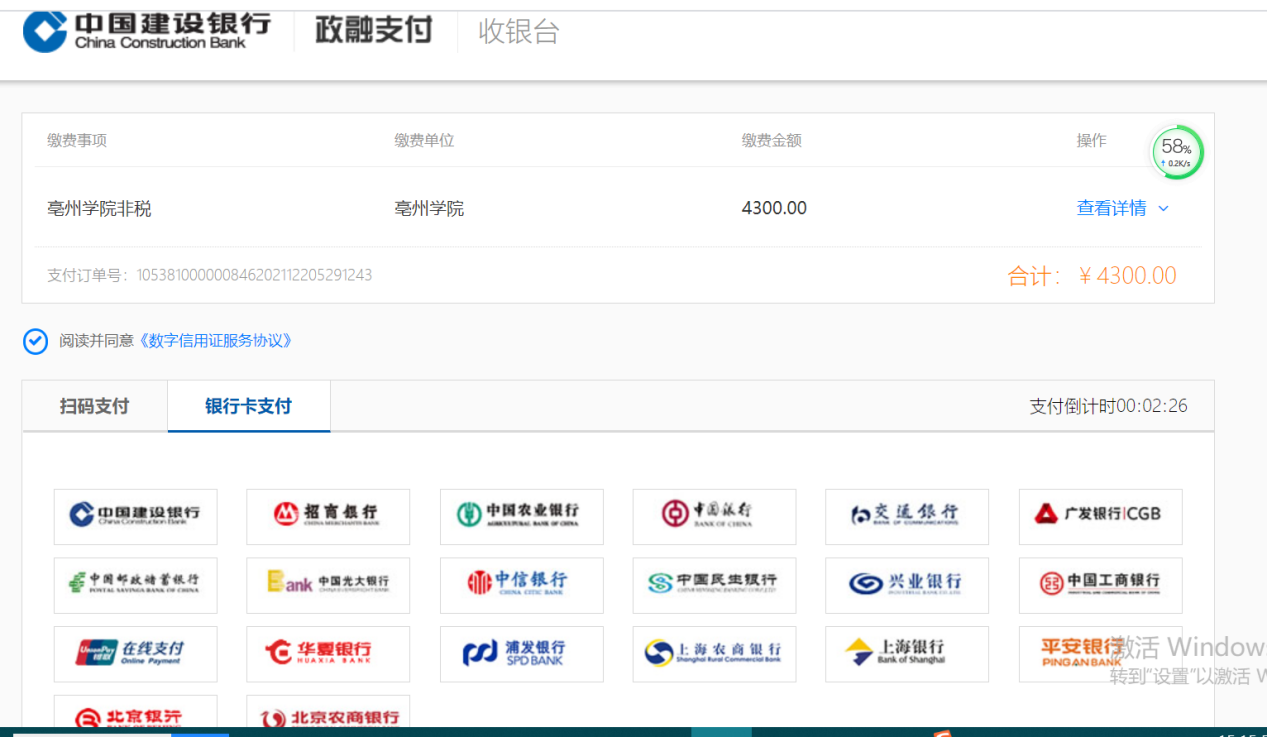Switch to 扫码支付 tab

(x=94, y=407)
